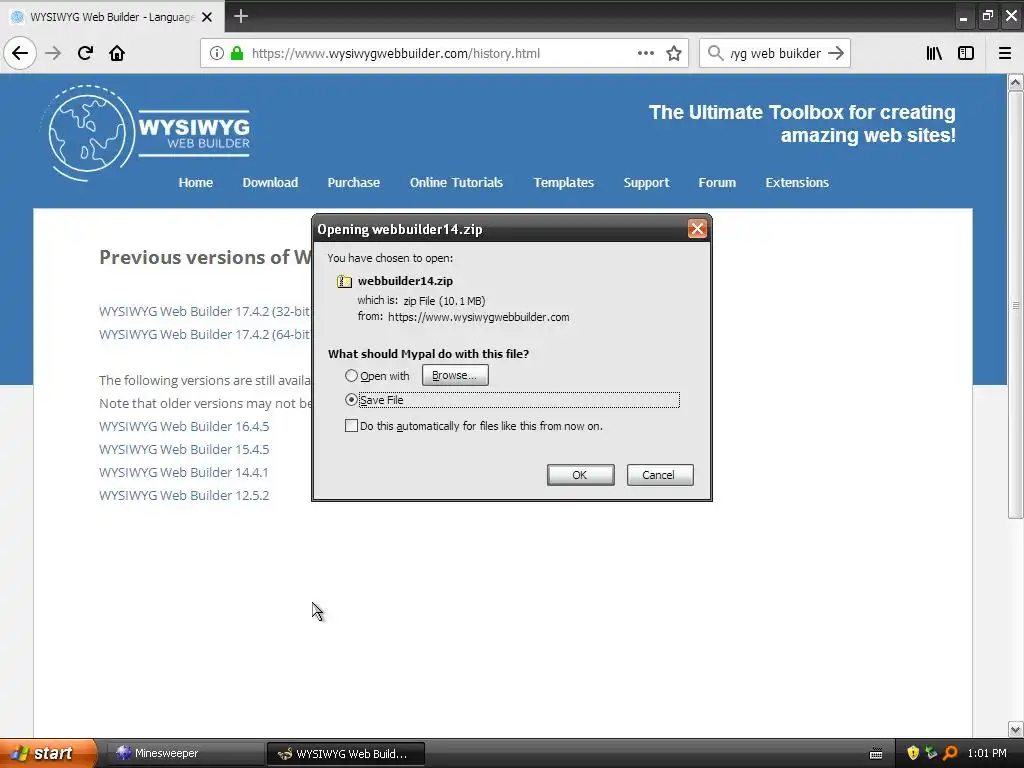Open Online Tutorials navigation item
This screenshot has width=1024, height=768.
pyautogui.click(x=456, y=183)
